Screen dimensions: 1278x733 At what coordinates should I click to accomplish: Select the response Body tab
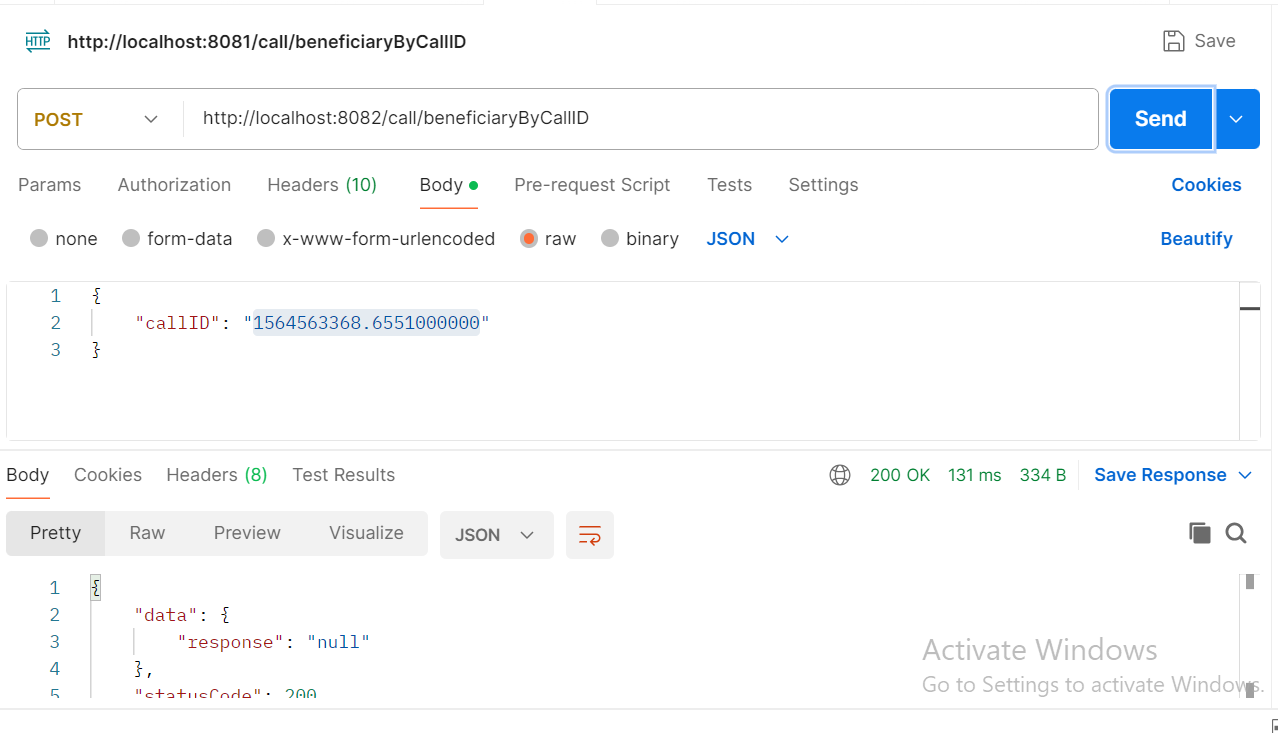tap(28, 475)
